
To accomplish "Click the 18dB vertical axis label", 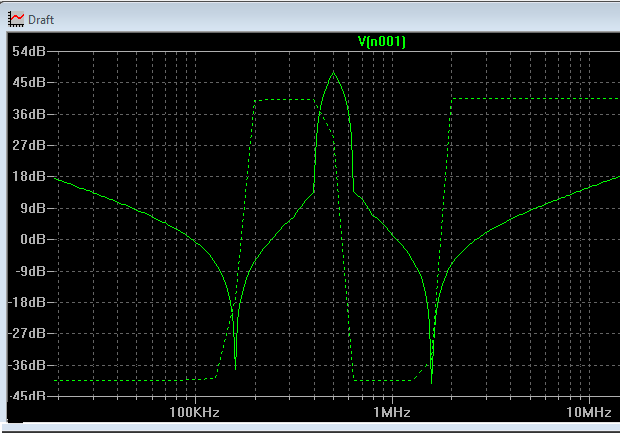I will pyautogui.click(x=28, y=177).
